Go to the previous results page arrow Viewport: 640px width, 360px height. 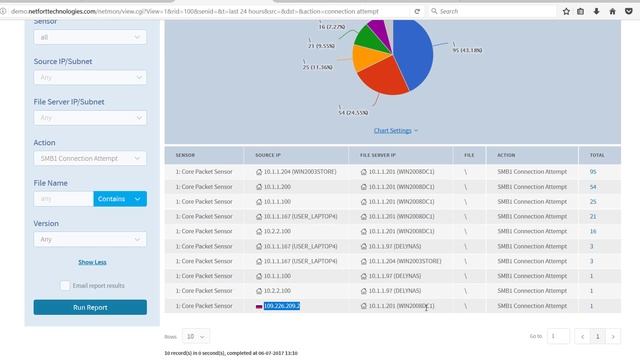[x=582, y=337]
